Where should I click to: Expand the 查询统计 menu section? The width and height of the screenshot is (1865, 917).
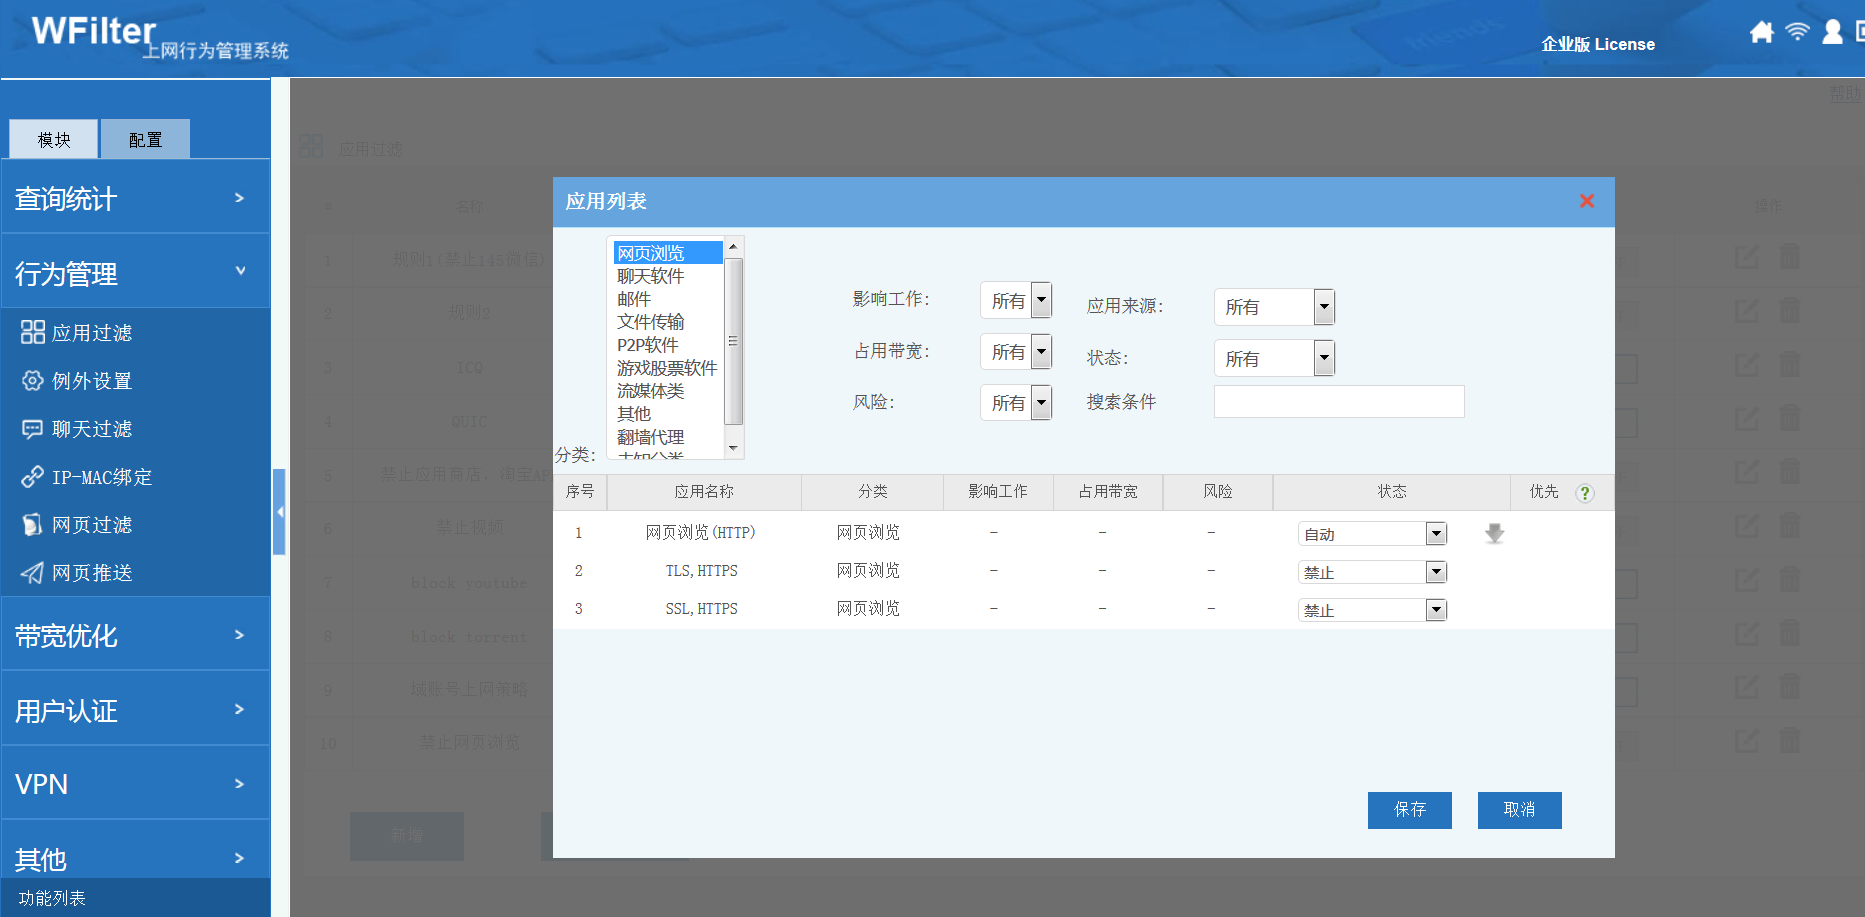[x=135, y=198]
